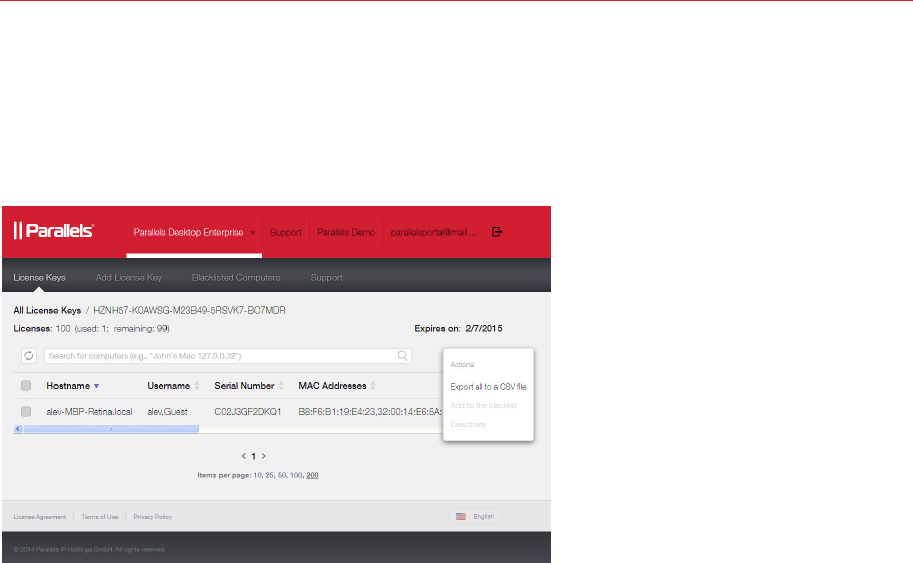913x563 pixels.
Task: Click serial number C02J3GF2DKQ1
Action: pyautogui.click(x=247, y=412)
